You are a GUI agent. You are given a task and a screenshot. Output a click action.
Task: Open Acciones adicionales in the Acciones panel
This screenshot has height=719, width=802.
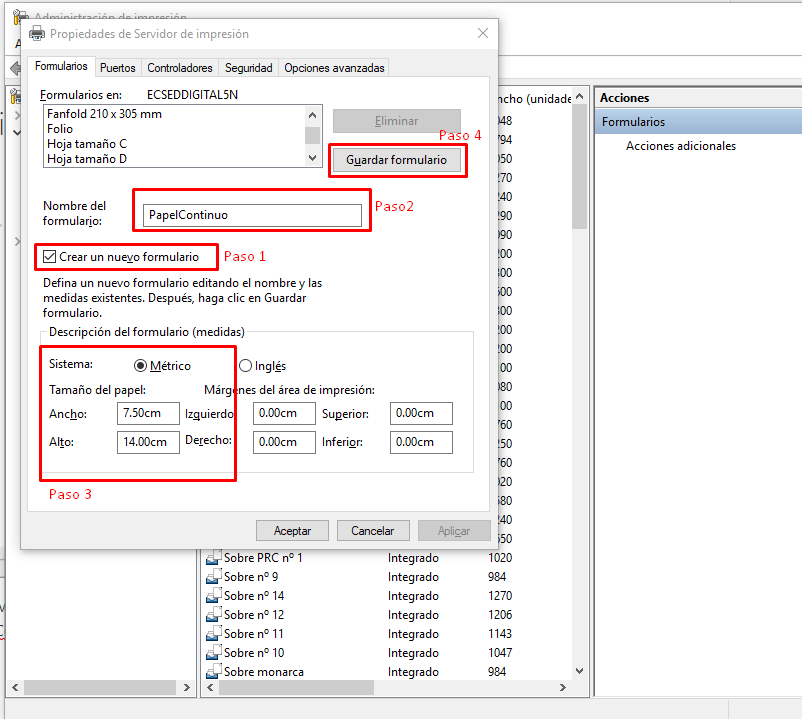680,146
